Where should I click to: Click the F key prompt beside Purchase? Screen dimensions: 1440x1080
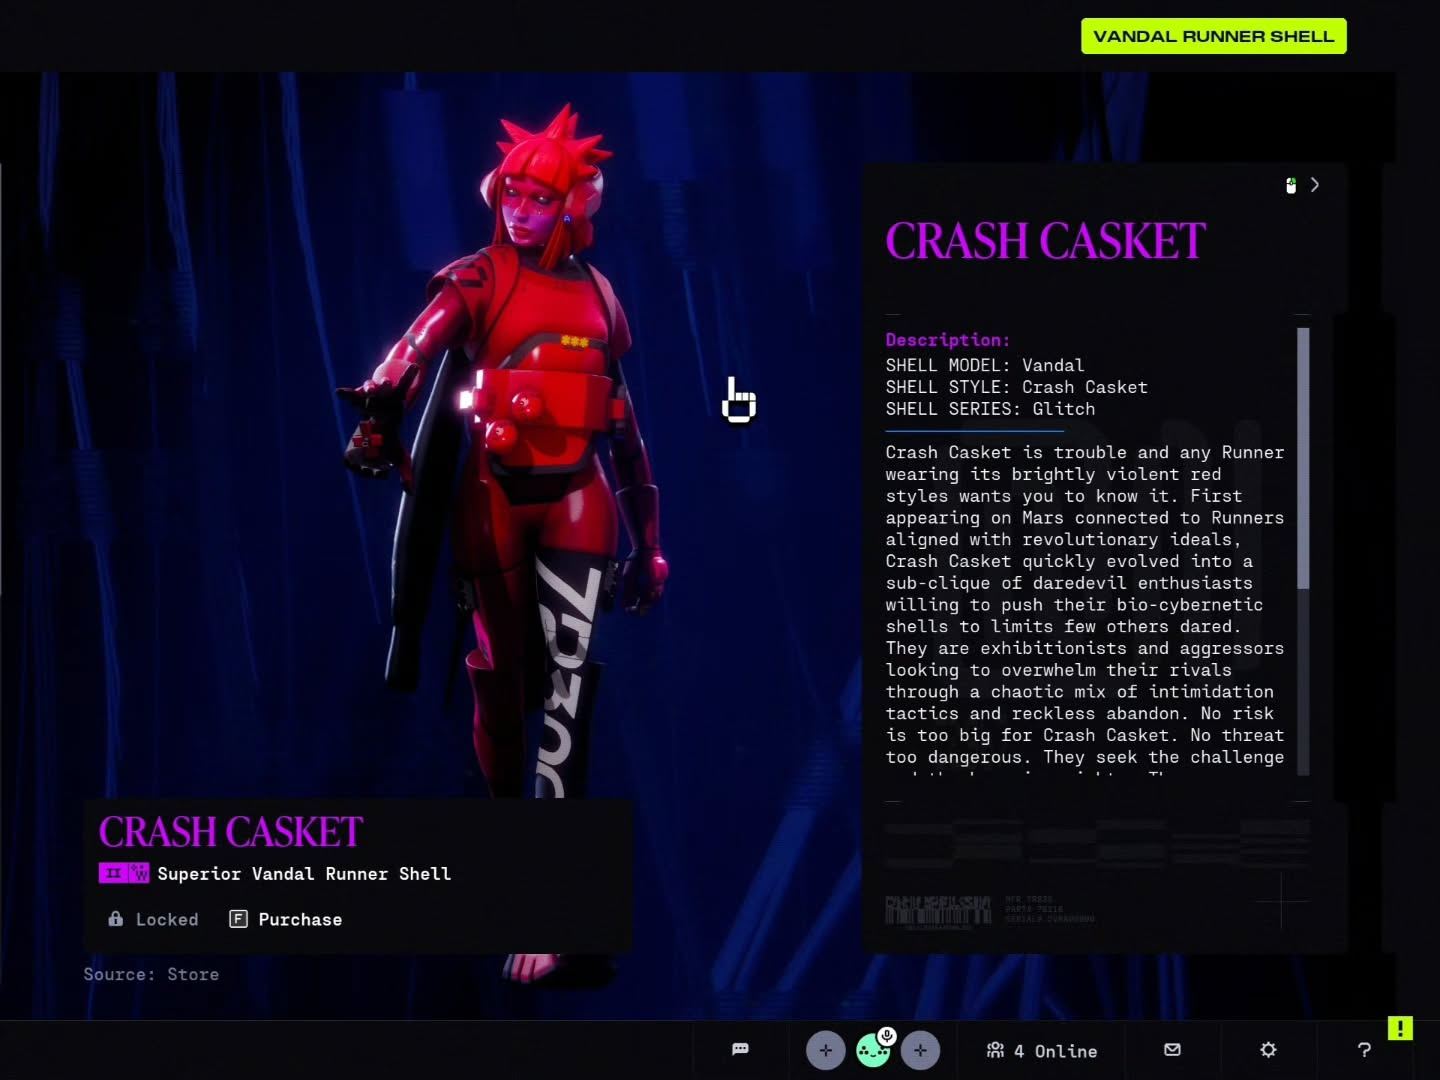pos(238,919)
